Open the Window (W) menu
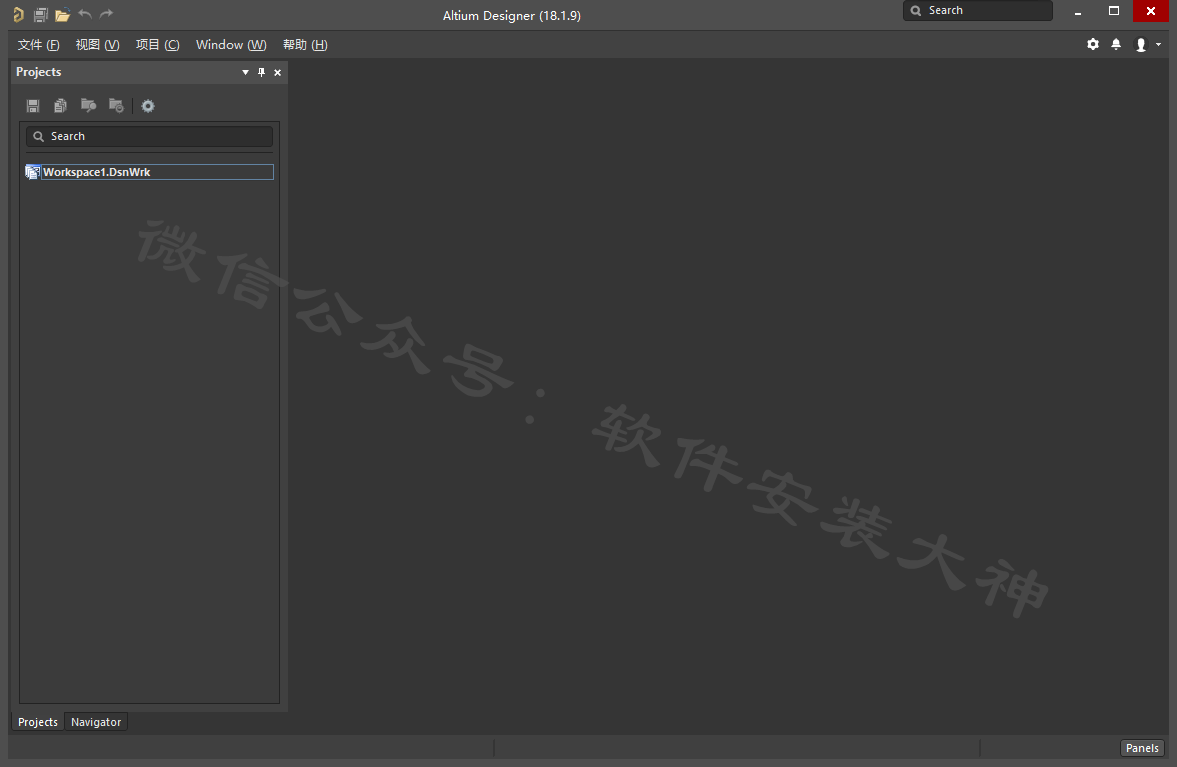The width and height of the screenshot is (1177, 767). pos(231,45)
